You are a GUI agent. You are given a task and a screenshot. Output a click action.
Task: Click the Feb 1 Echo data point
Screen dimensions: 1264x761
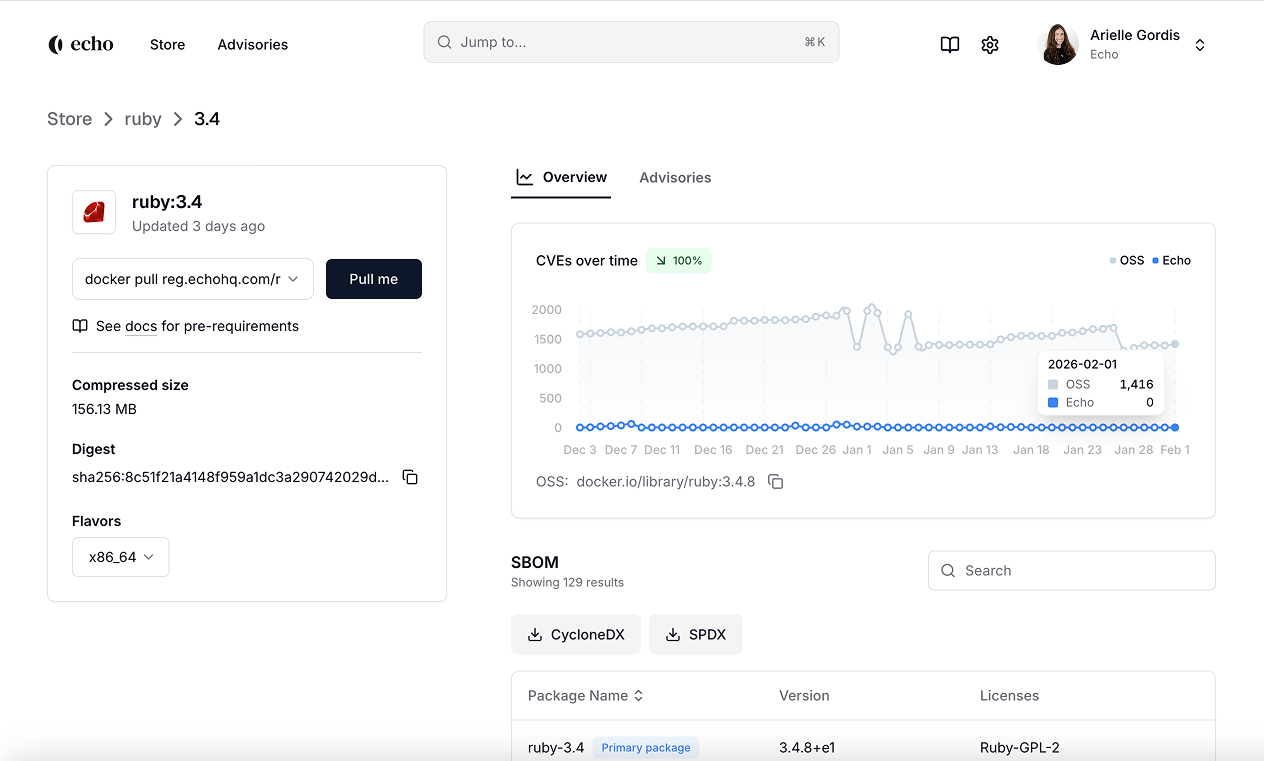coord(1175,428)
